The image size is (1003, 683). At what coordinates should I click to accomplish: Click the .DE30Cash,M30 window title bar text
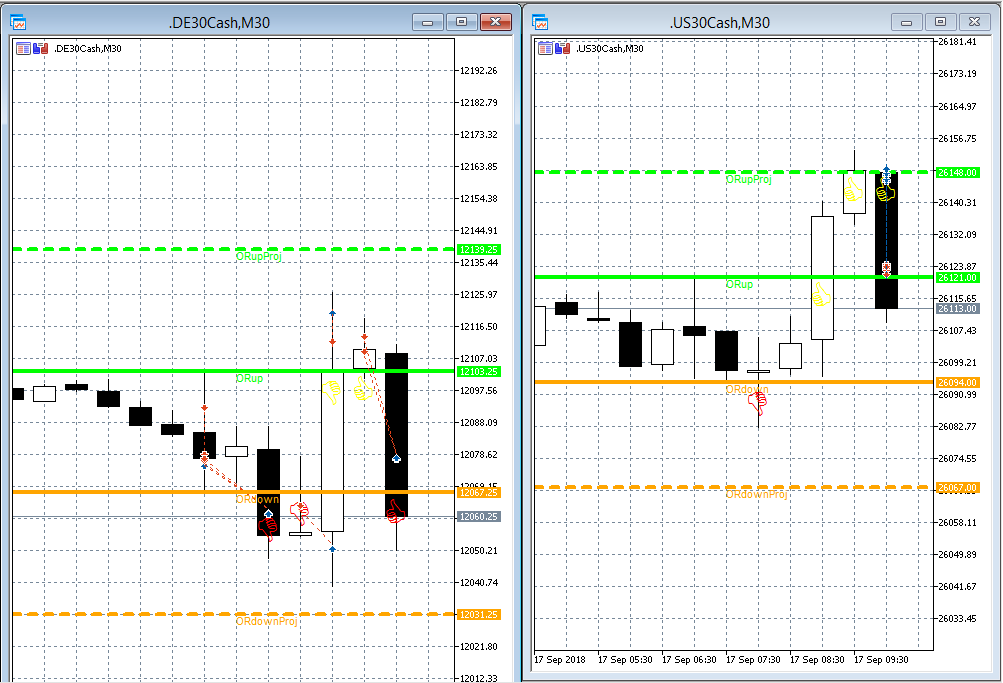point(219,23)
